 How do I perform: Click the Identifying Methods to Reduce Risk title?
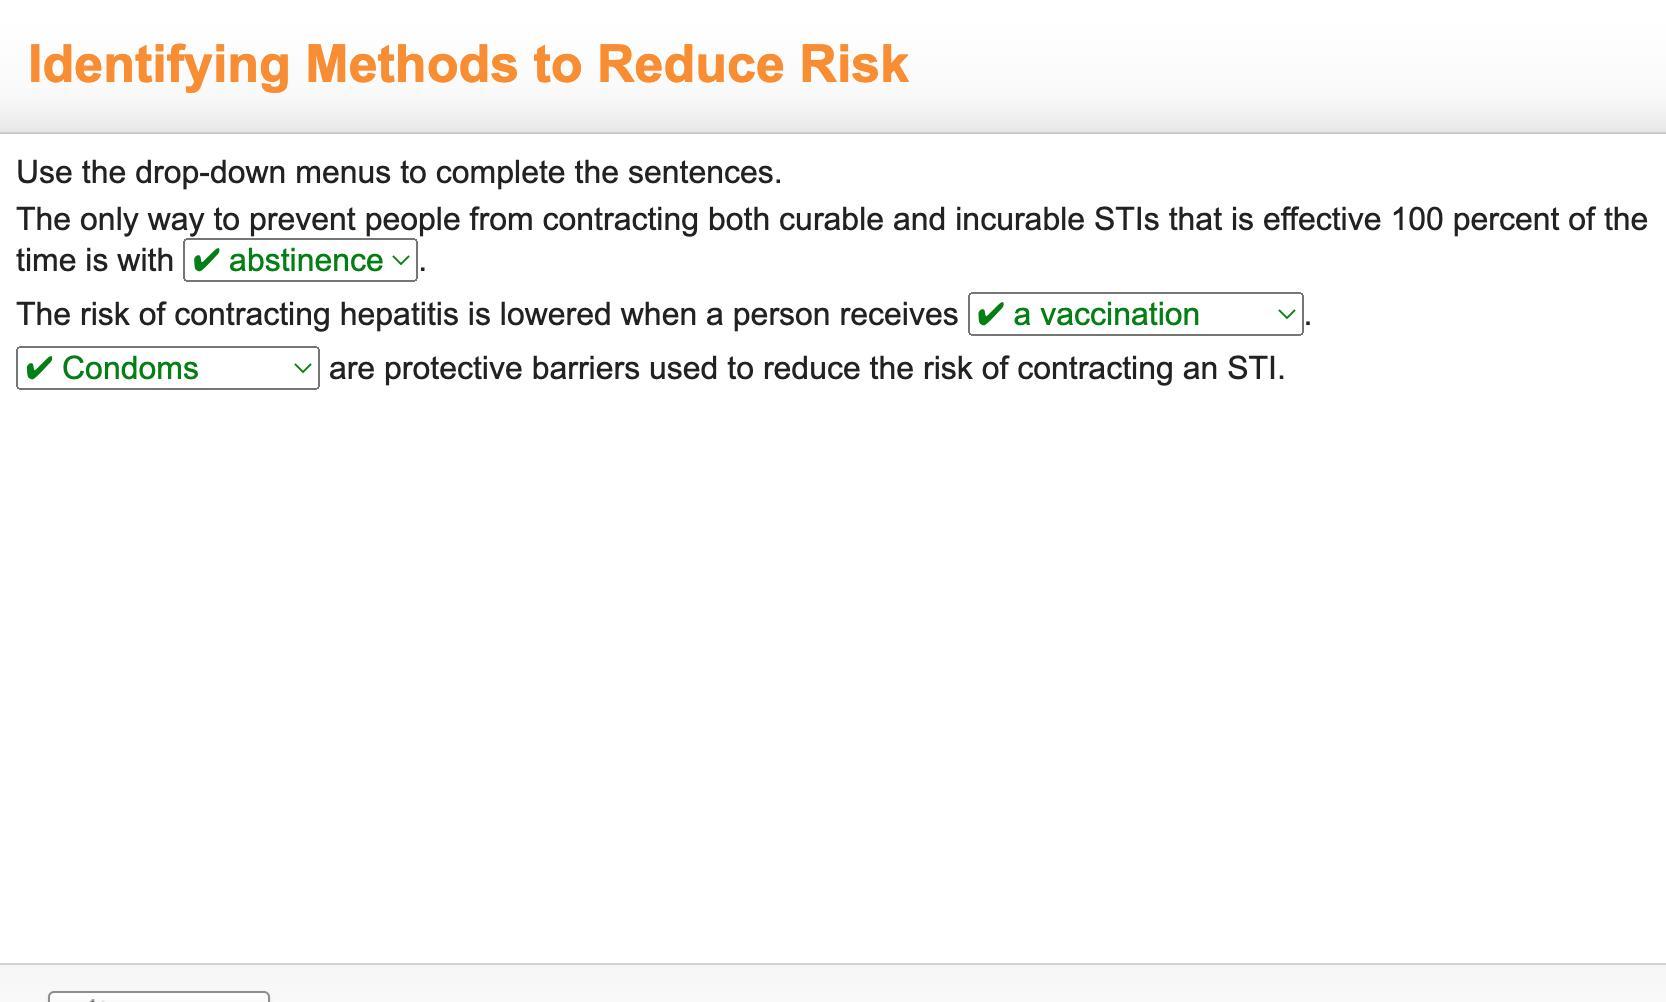468,63
